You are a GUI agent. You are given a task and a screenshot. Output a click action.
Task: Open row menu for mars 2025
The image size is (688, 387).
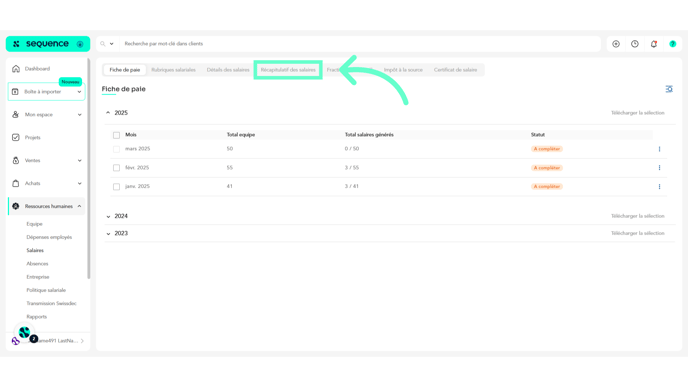pyautogui.click(x=659, y=149)
